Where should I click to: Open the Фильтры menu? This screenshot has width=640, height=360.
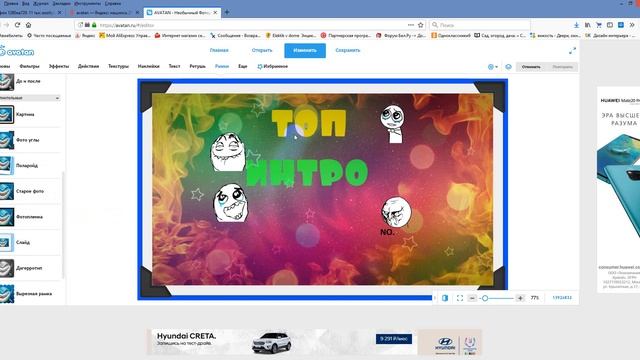tap(29, 66)
